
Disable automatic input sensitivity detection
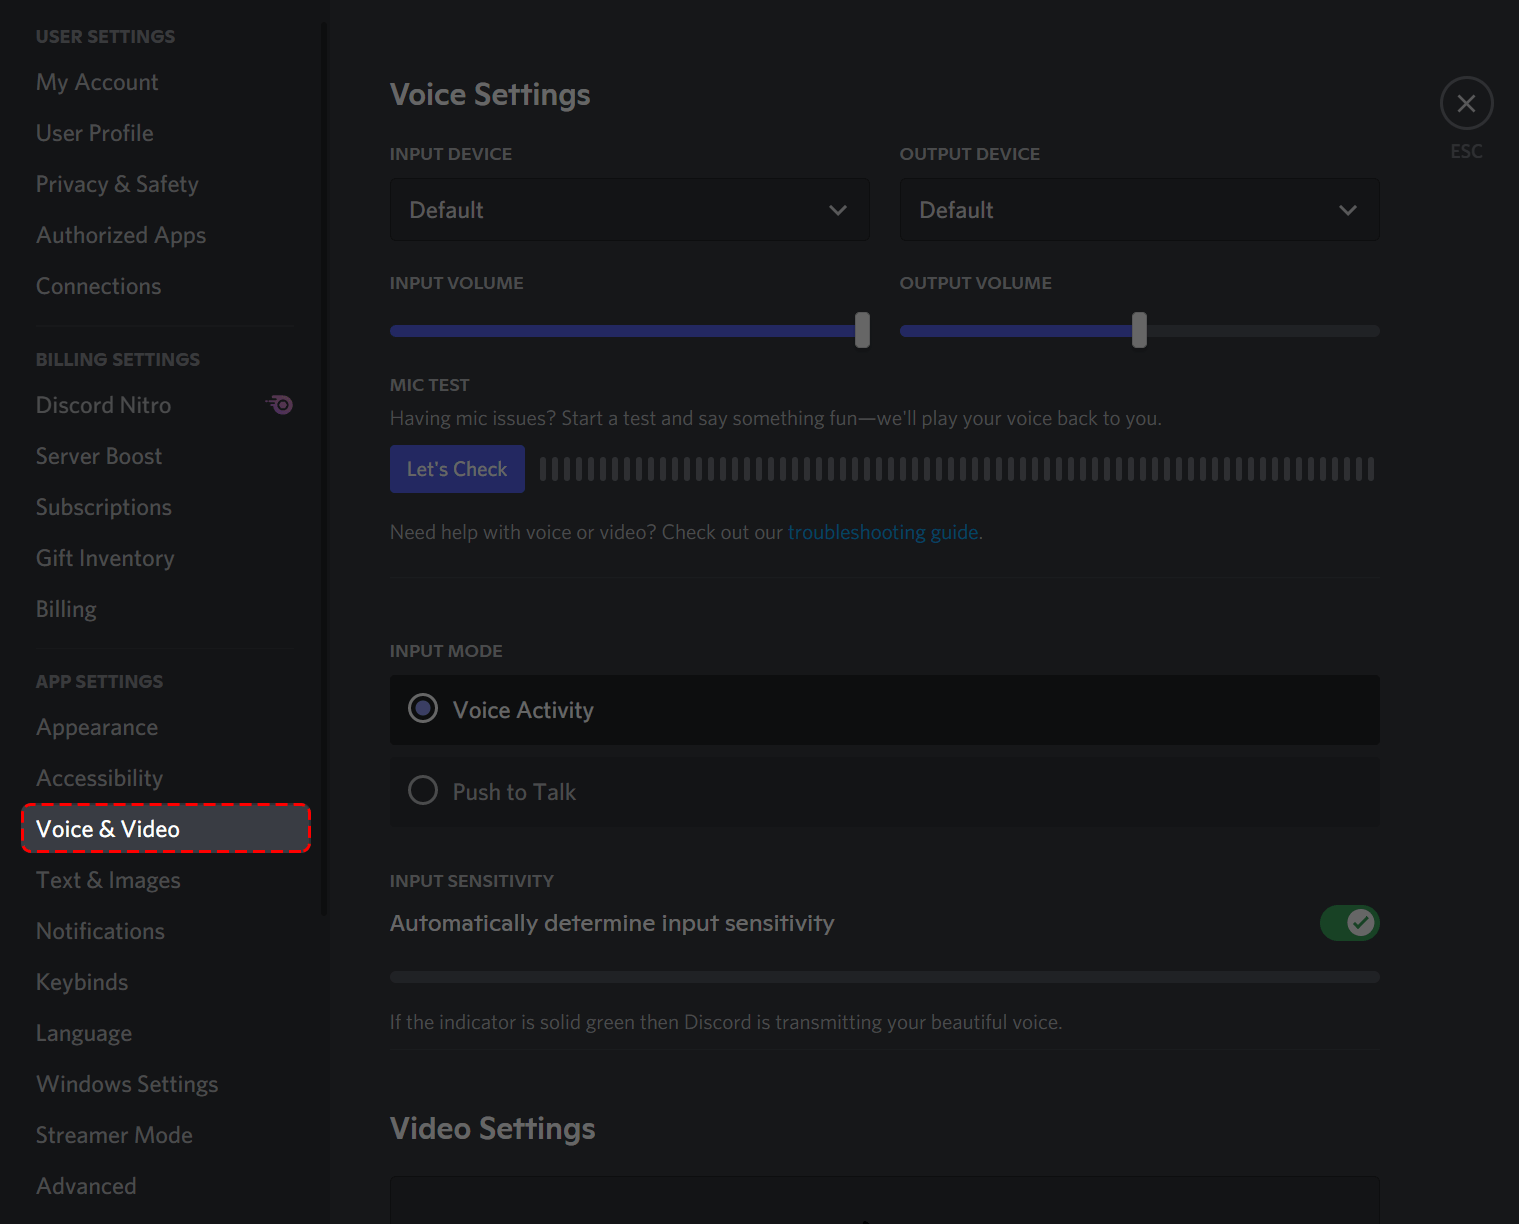tap(1350, 923)
